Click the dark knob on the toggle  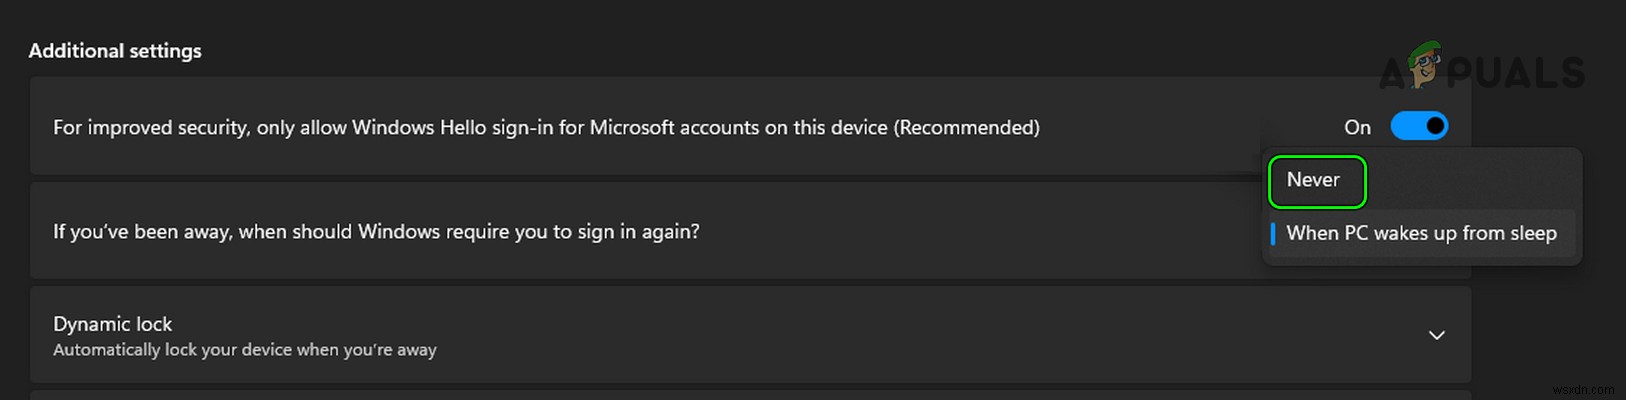1435,126
